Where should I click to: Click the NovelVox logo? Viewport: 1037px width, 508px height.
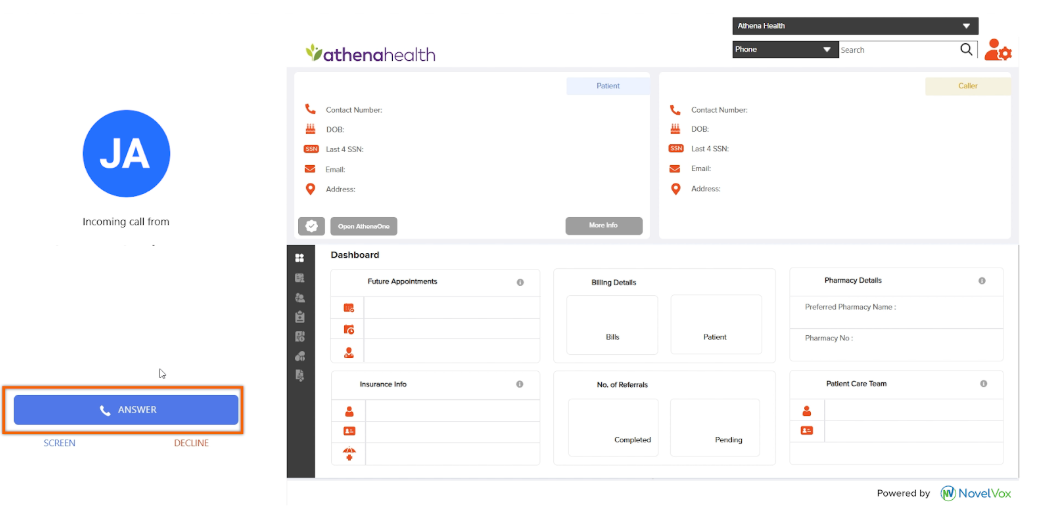point(975,493)
